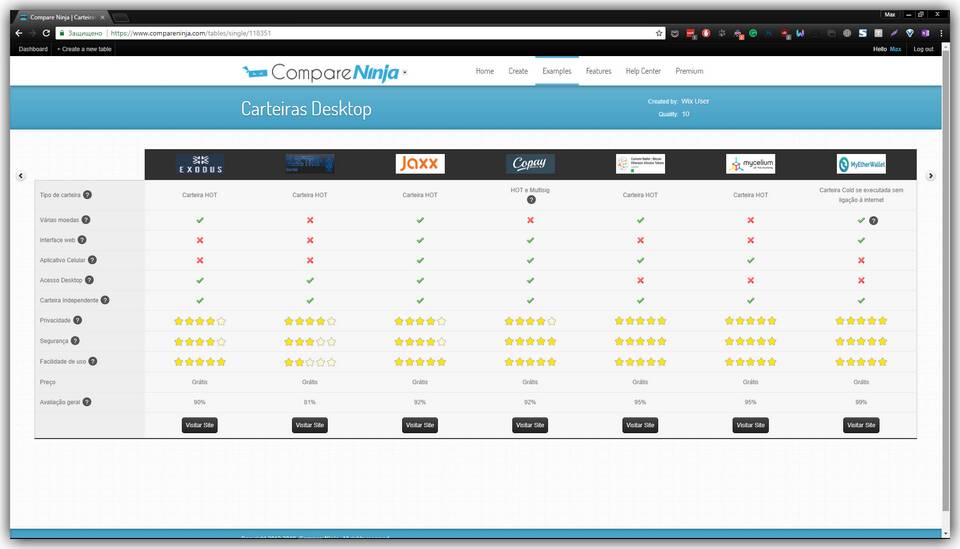
Task: Bookmark this page with the star icon
Action: 659,33
